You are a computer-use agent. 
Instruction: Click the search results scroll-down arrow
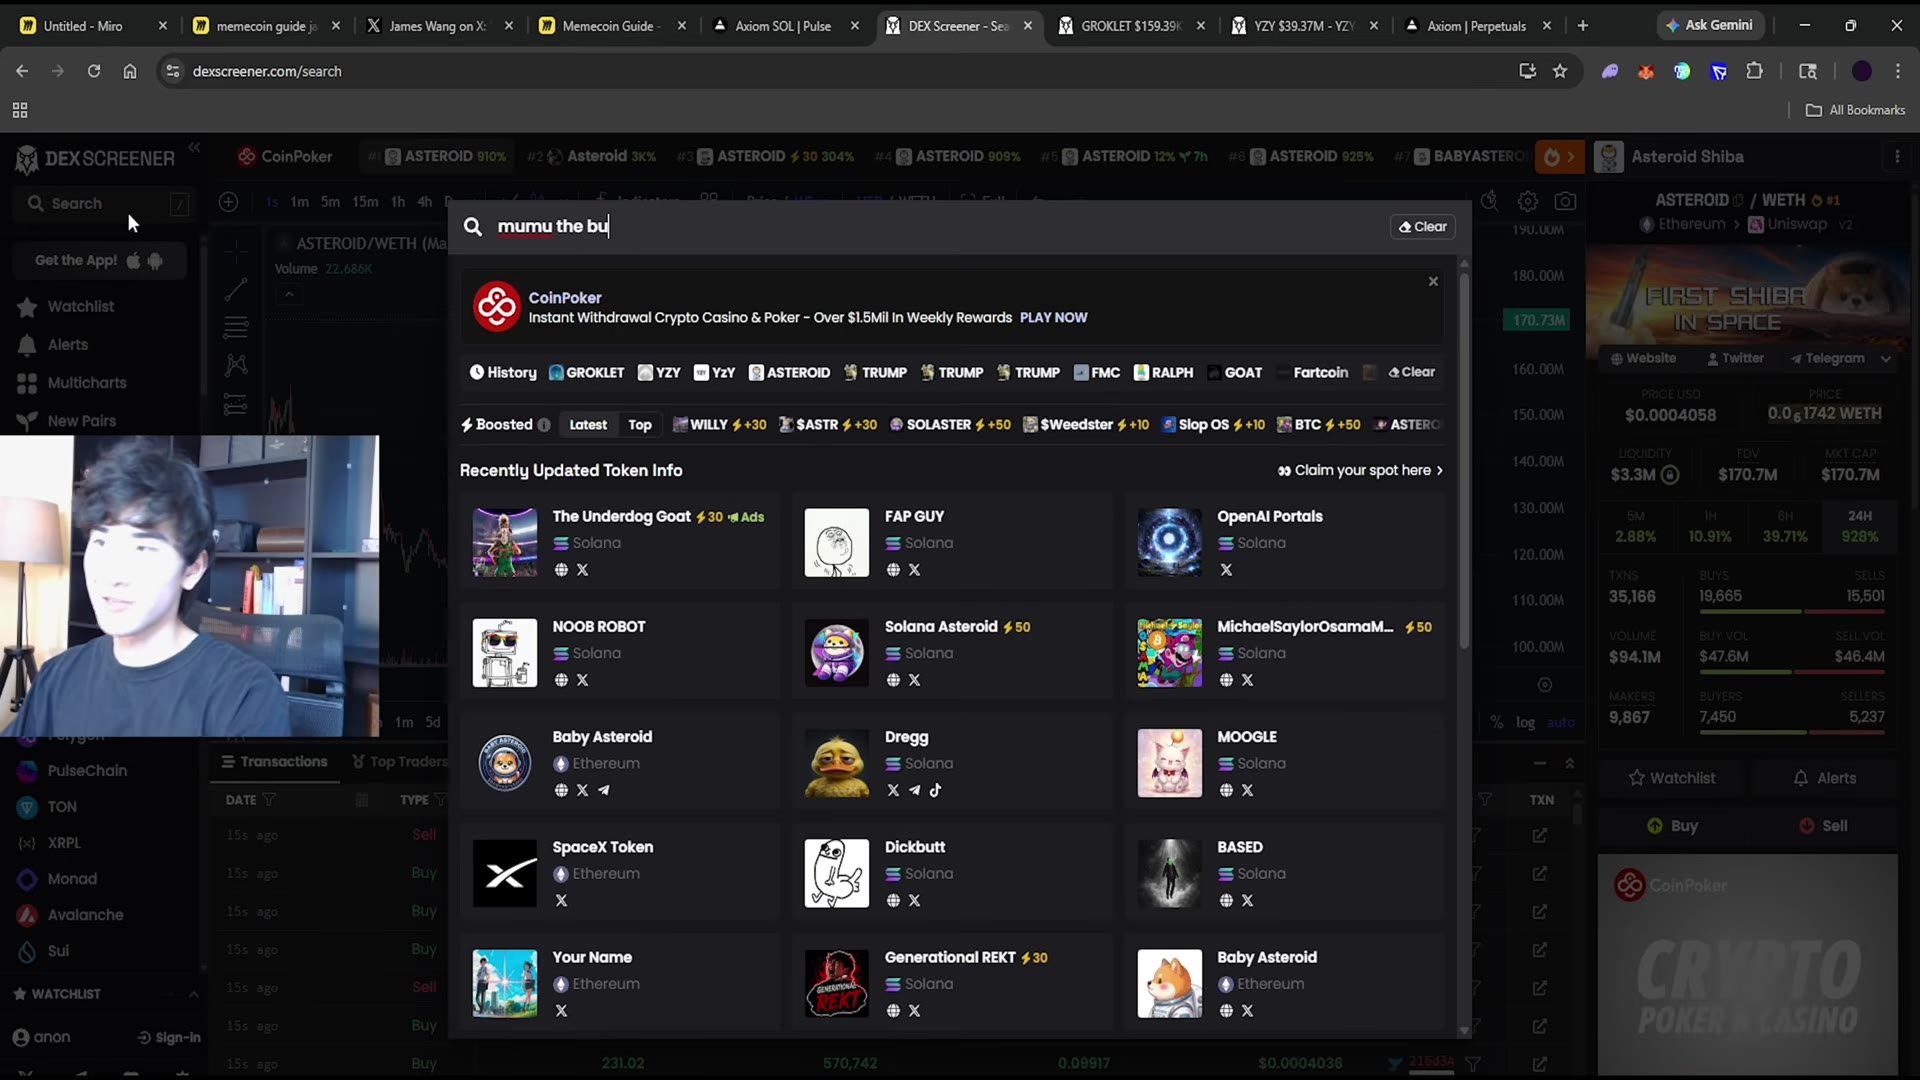coord(1464,1031)
